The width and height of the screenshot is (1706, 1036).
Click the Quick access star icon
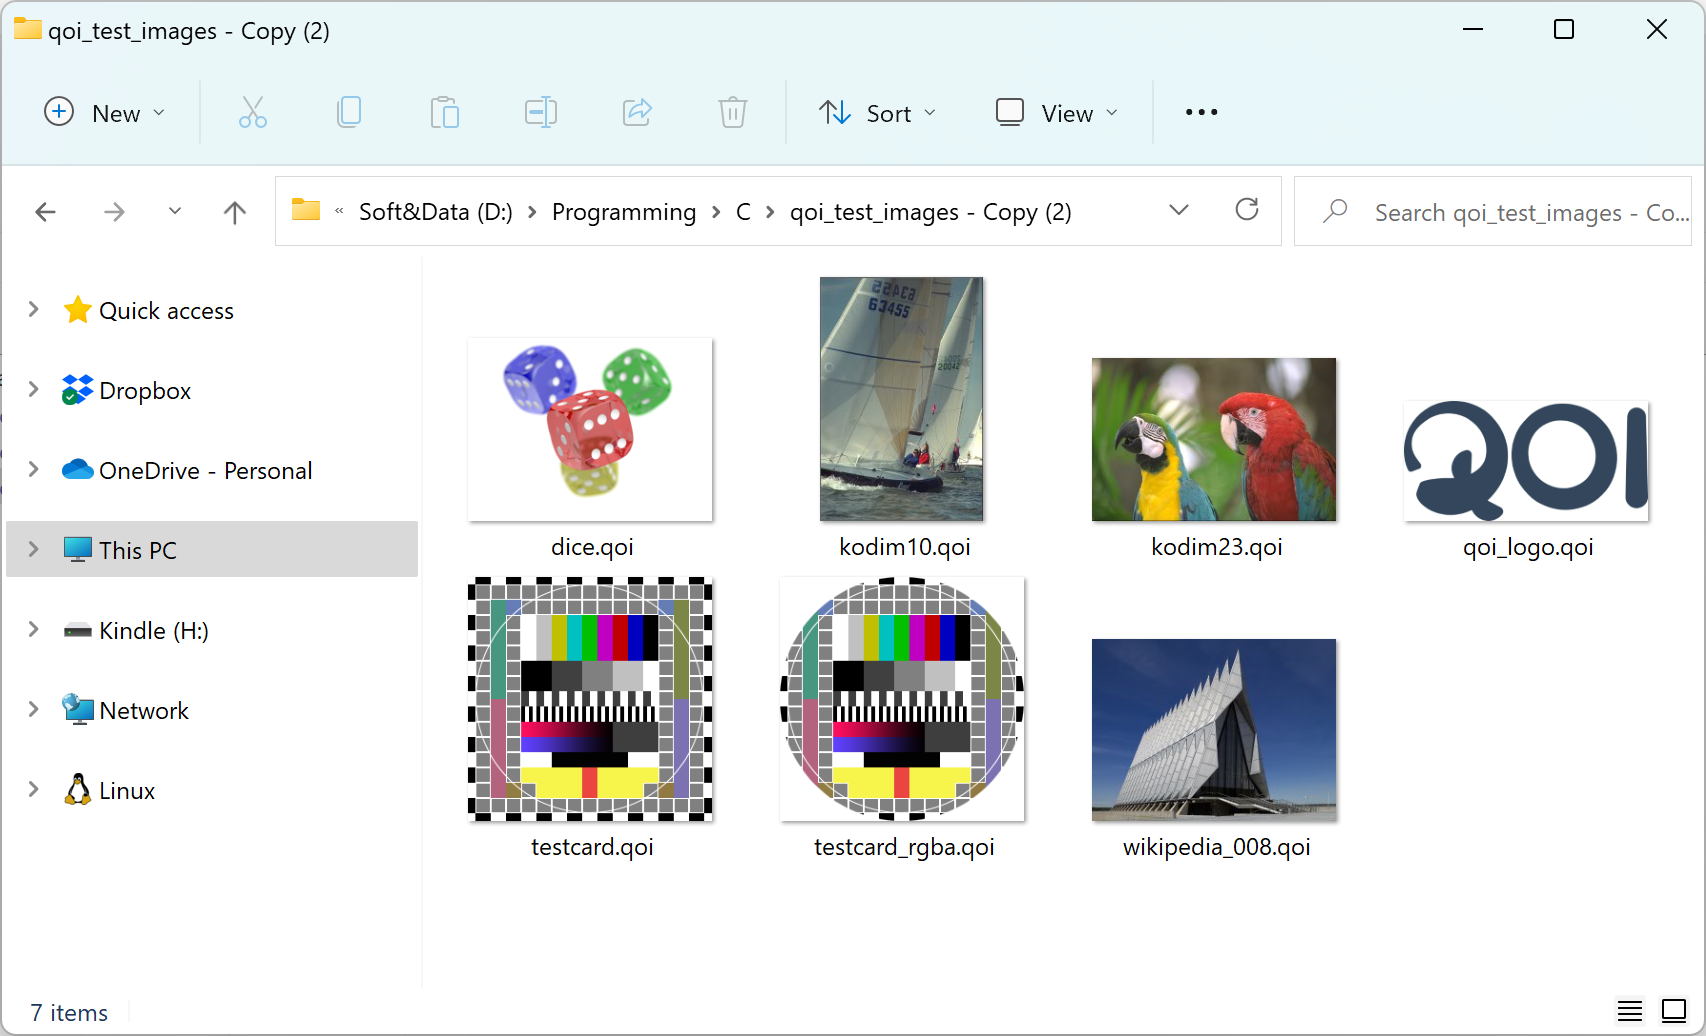click(x=77, y=310)
